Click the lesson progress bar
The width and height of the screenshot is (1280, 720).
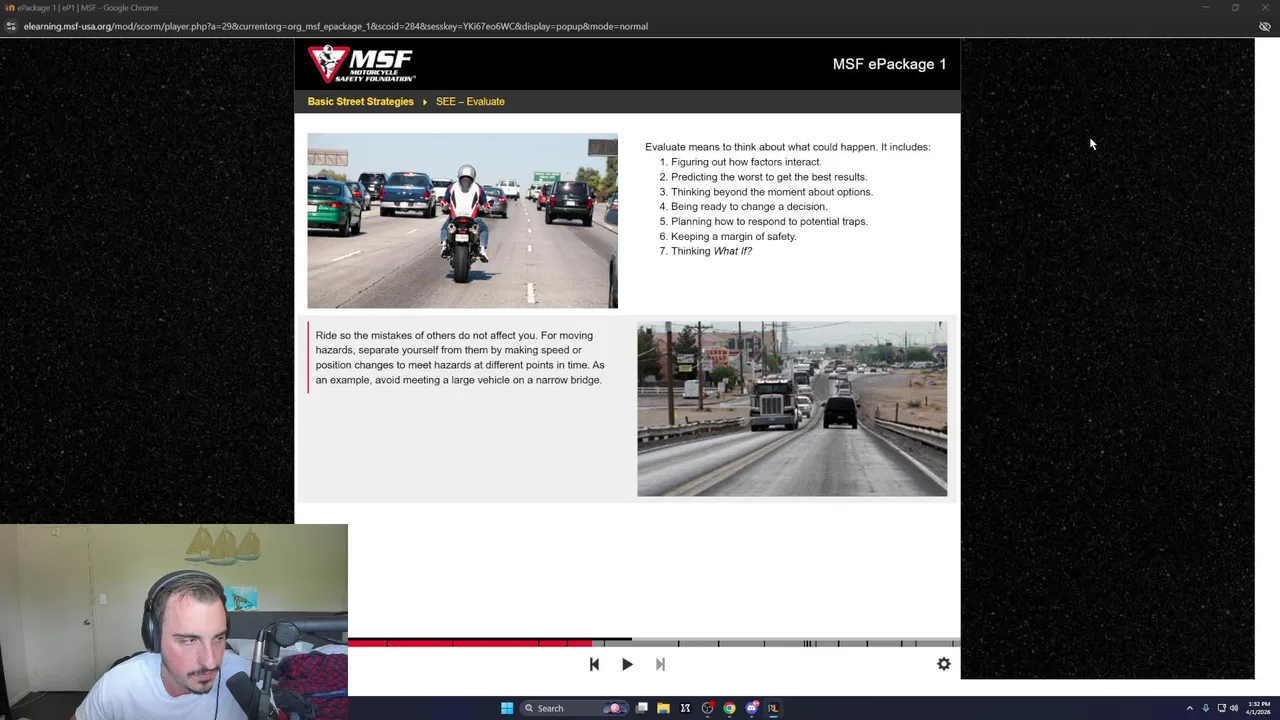pos(654,643)
